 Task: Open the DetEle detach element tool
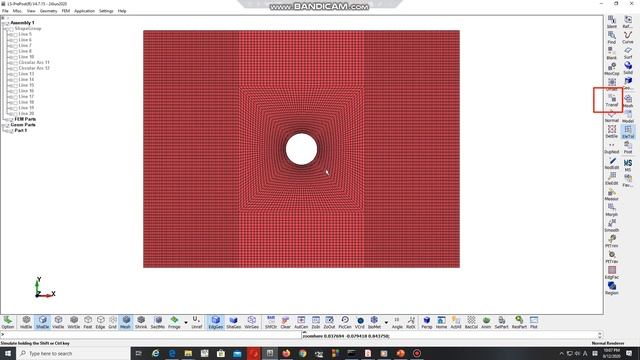click(611, 132)
